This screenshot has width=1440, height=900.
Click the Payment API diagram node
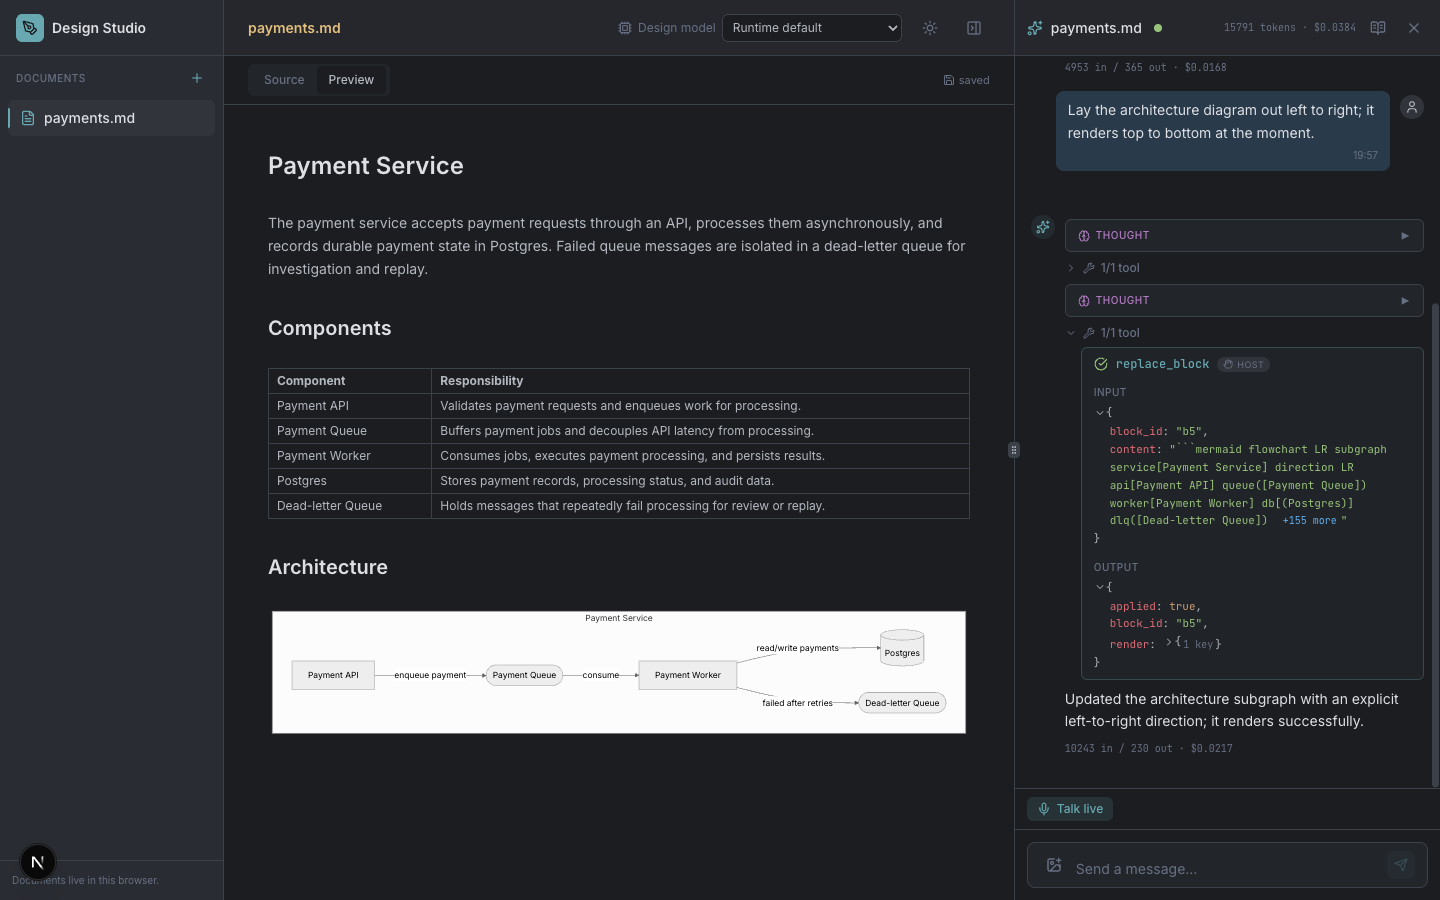pyautogui.click(x=333, y=675)
